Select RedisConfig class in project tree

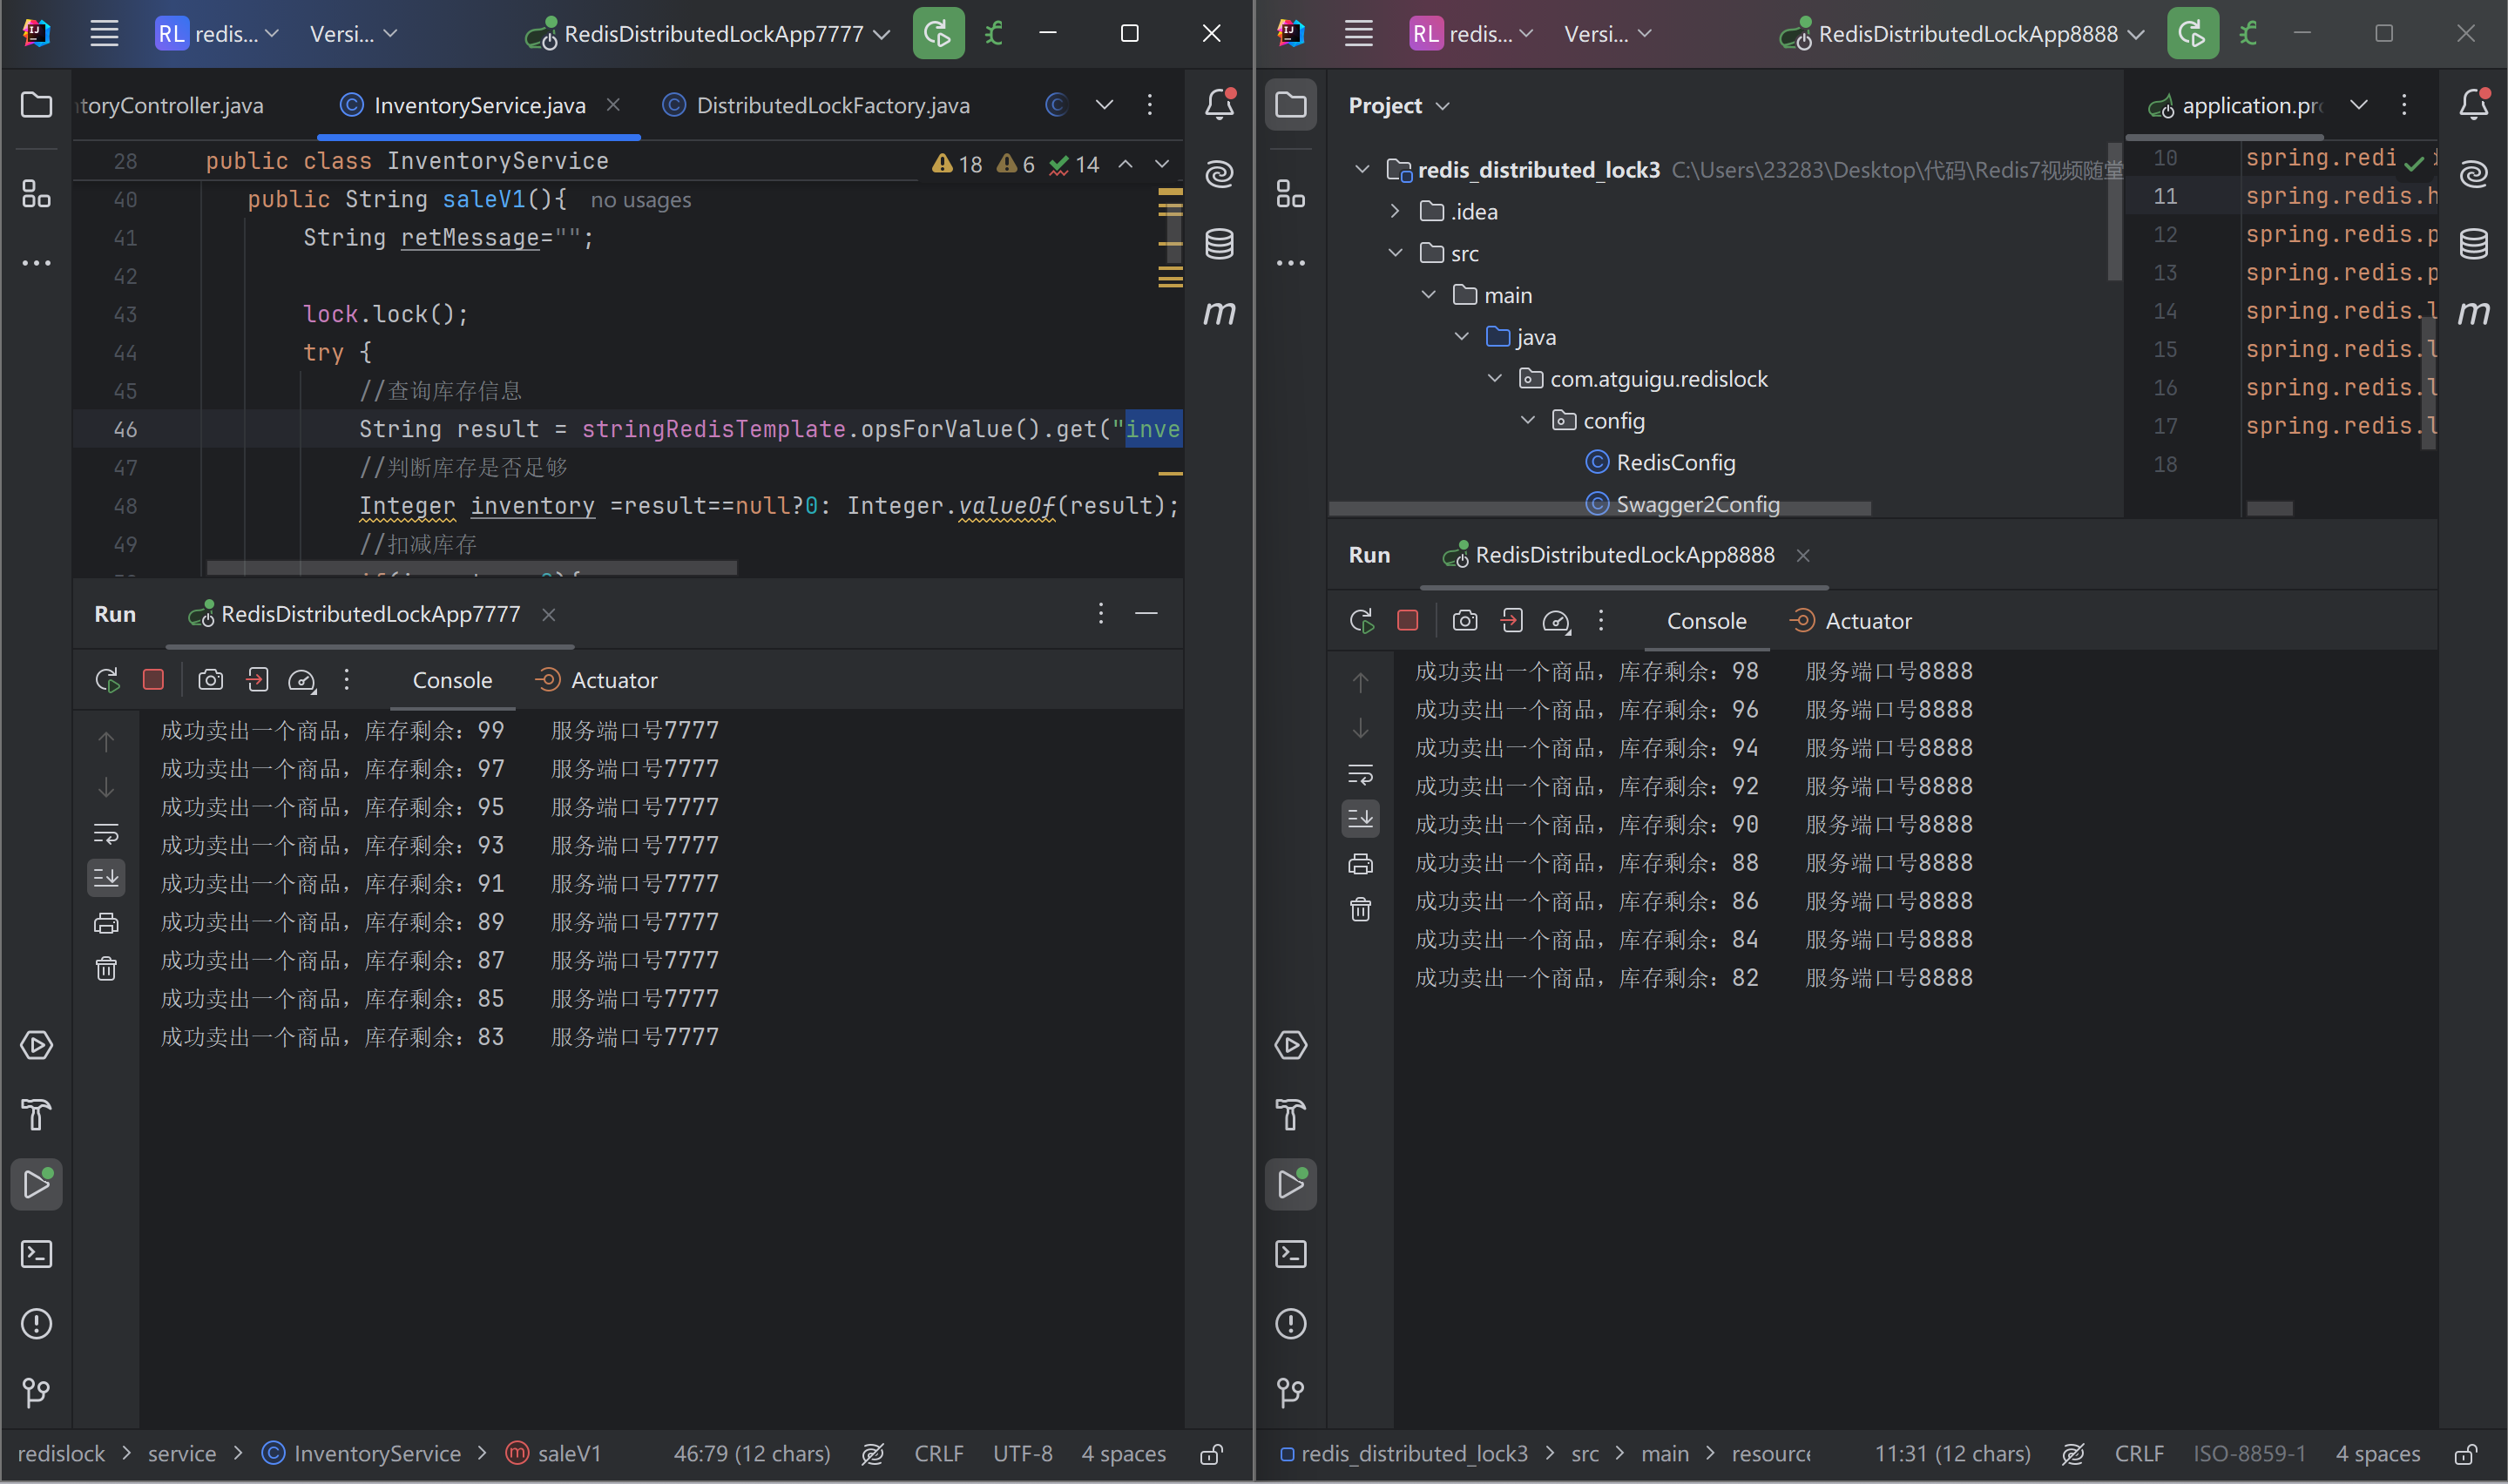pyautogui.click(x=1675, y=463)
